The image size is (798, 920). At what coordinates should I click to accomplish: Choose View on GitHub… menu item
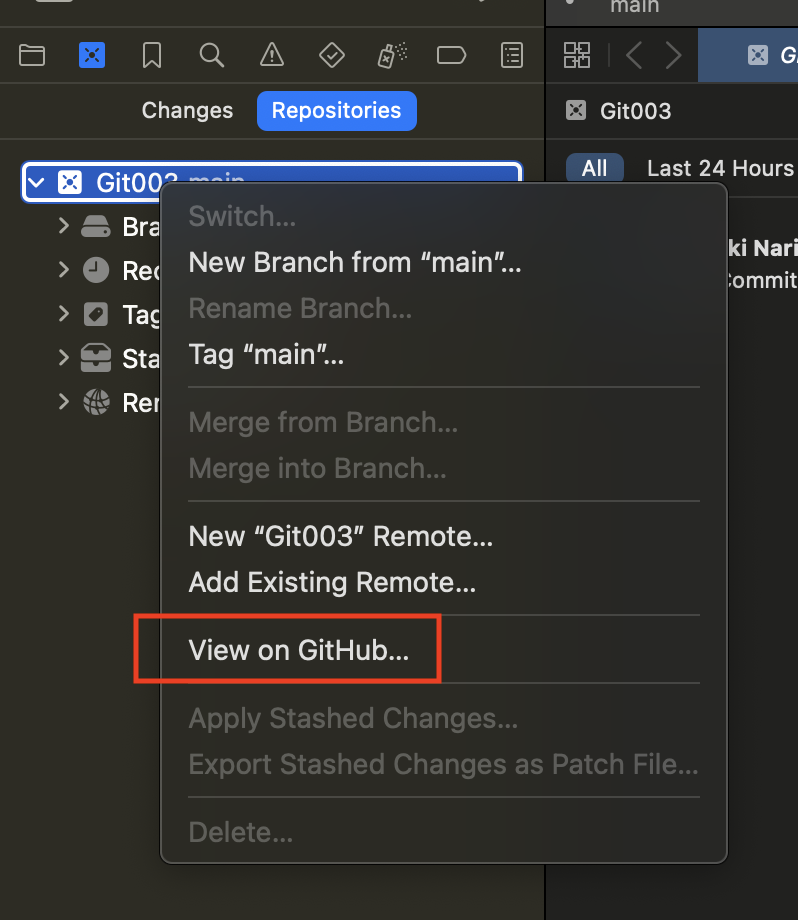444,650
